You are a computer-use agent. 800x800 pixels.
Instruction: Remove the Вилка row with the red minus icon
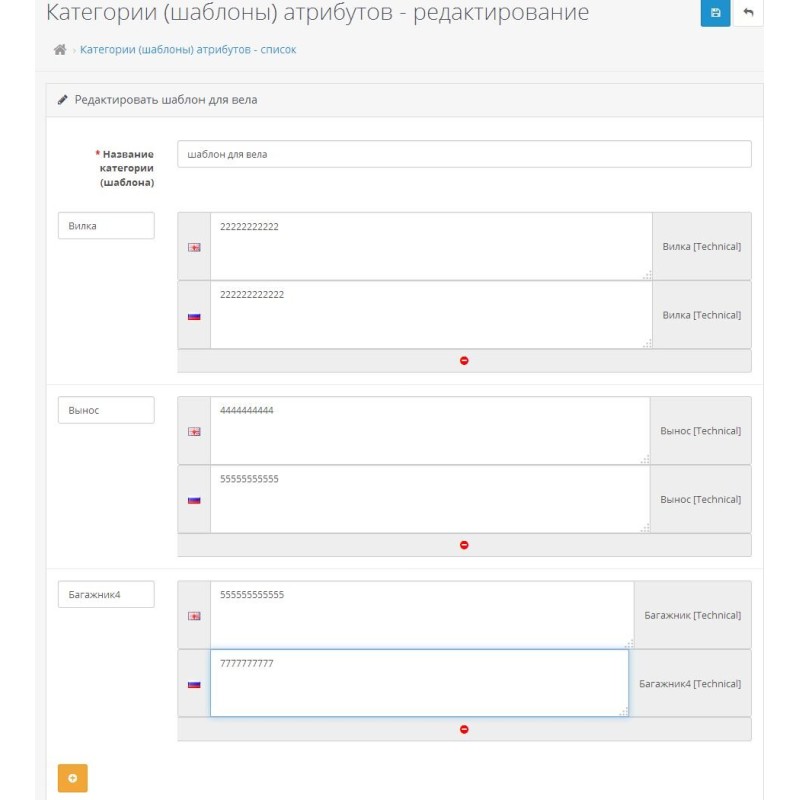tap(463, 359)
